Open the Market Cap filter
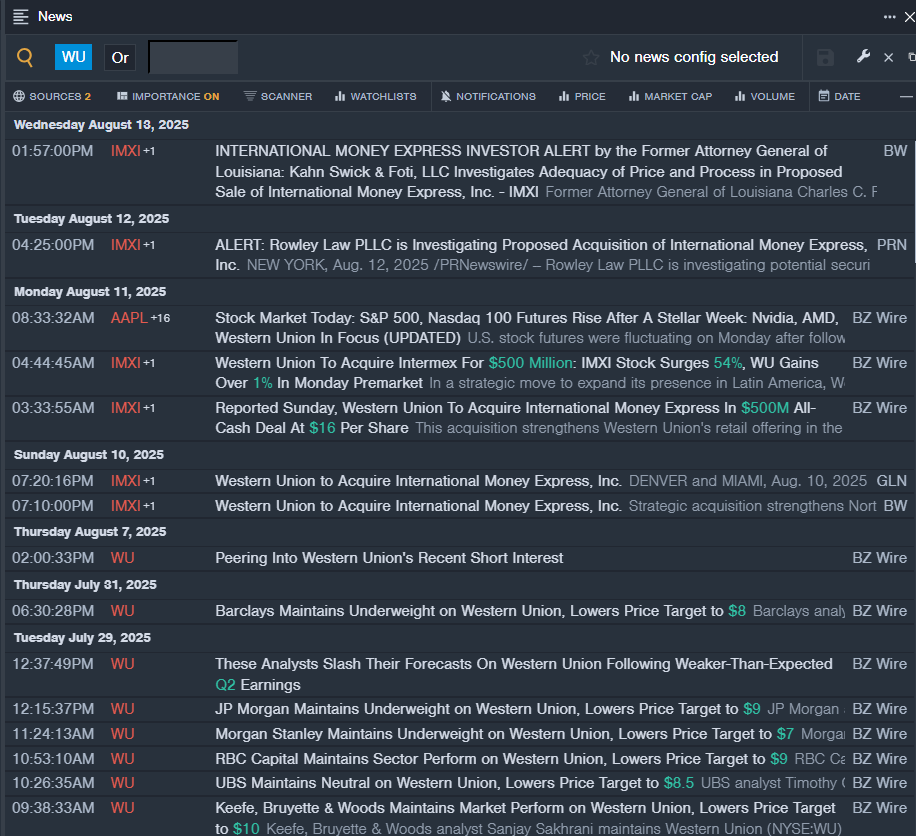This screenshot has width=916, height=836. click(670, 96)
